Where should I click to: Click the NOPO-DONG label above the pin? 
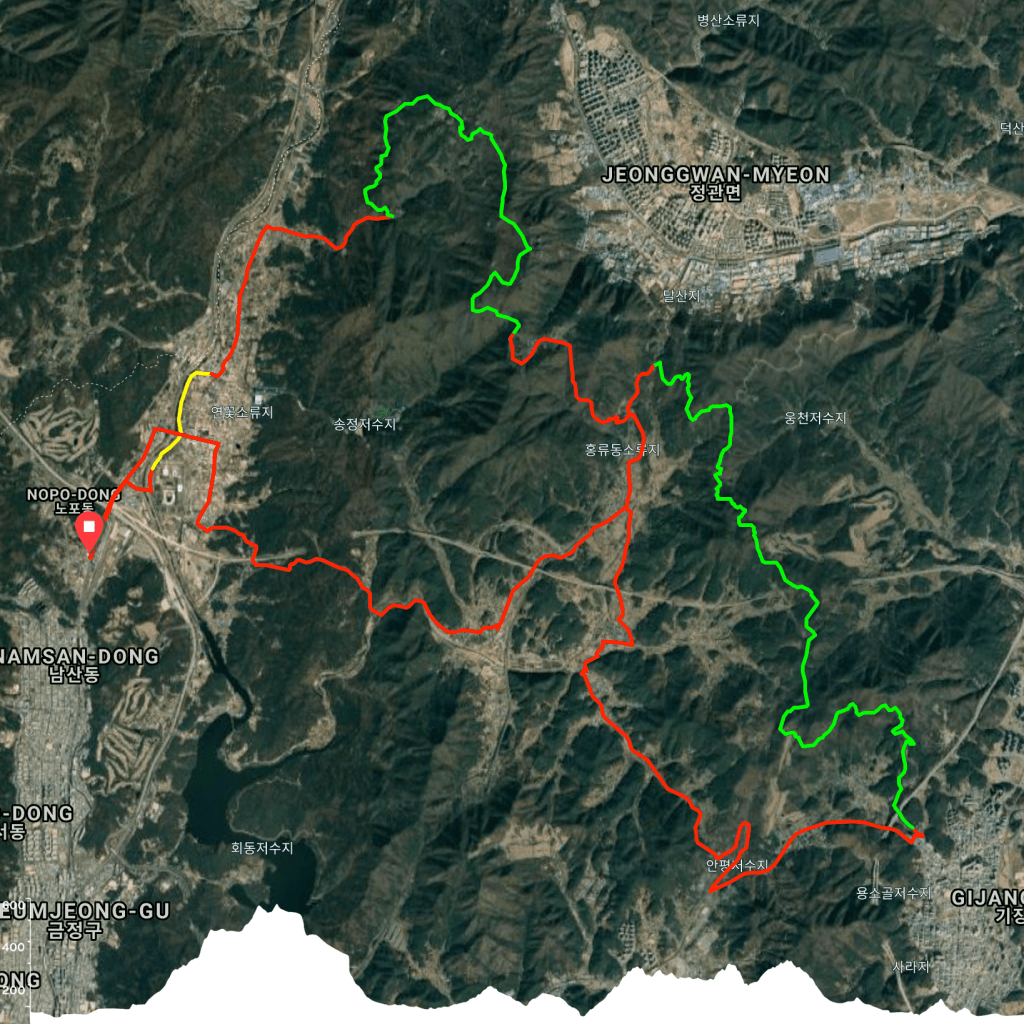click(x=73, y=494)
